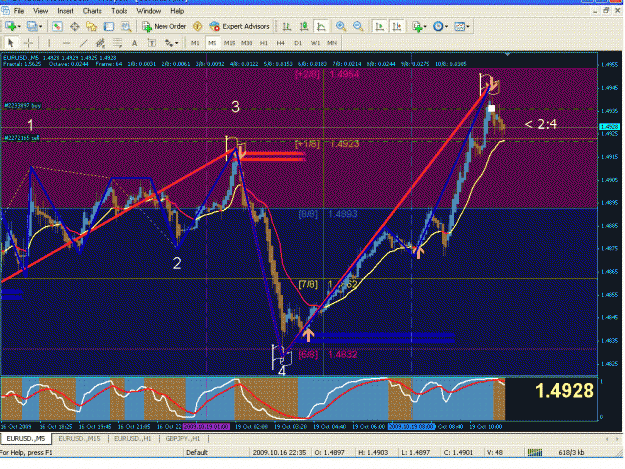This screenshot has height=469, width=625.
Task: Switch chart to Bar Chart mode
Action: (287, 27)
